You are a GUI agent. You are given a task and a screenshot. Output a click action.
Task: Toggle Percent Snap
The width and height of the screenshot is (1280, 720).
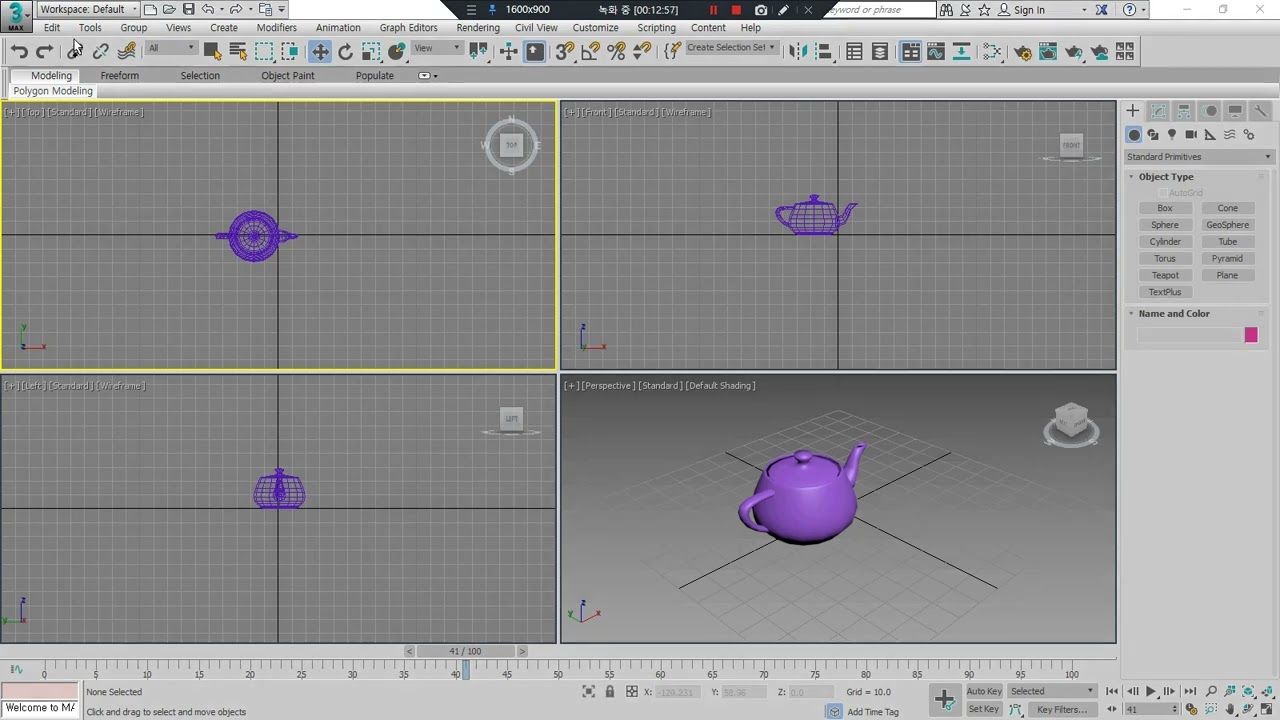(x=617, y=51)
